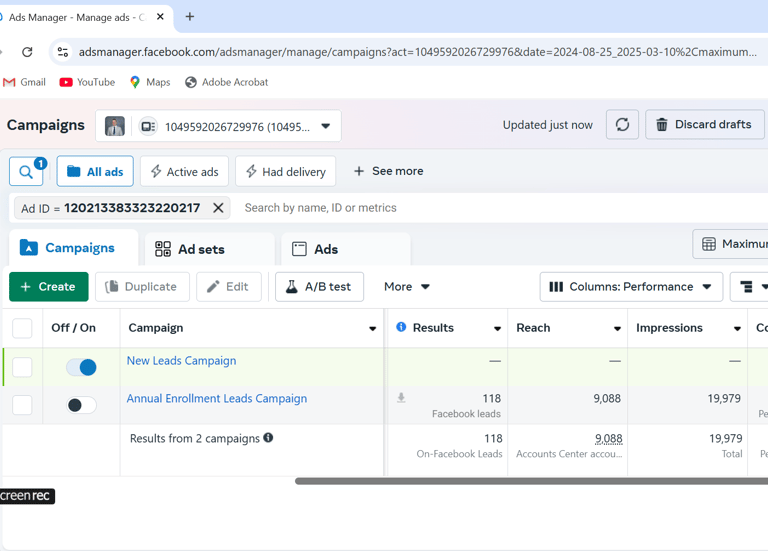Filter by Had delivery

[x=286, y=171]
